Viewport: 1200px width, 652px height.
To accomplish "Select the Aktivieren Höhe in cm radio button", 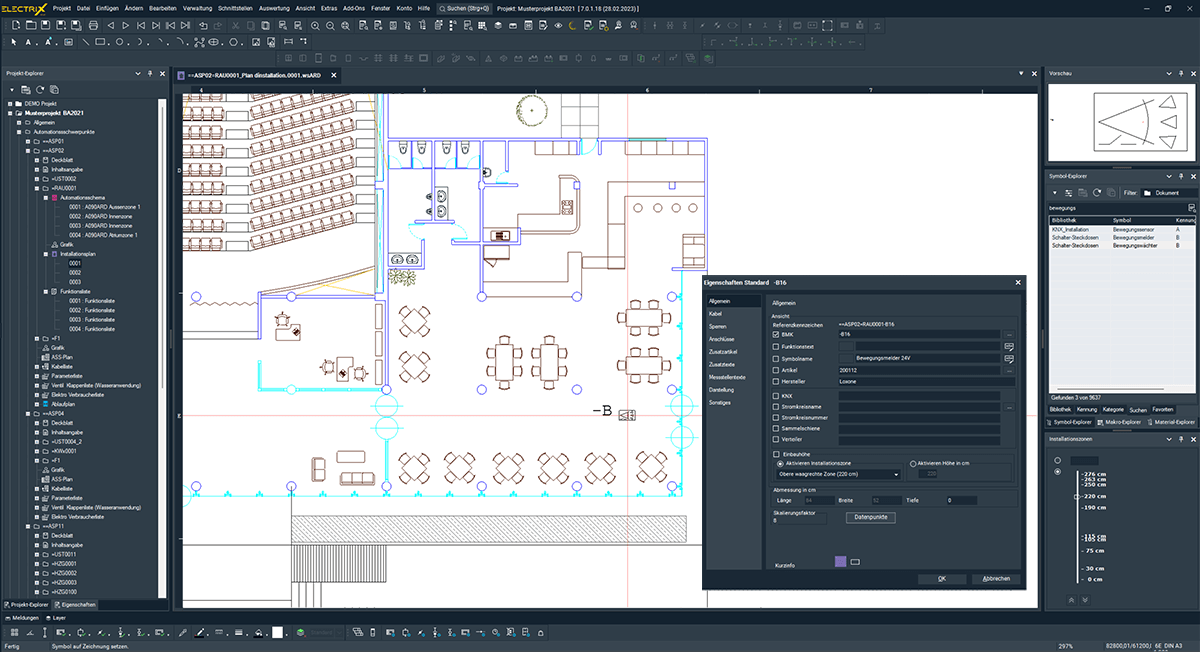I will point(912,463).
